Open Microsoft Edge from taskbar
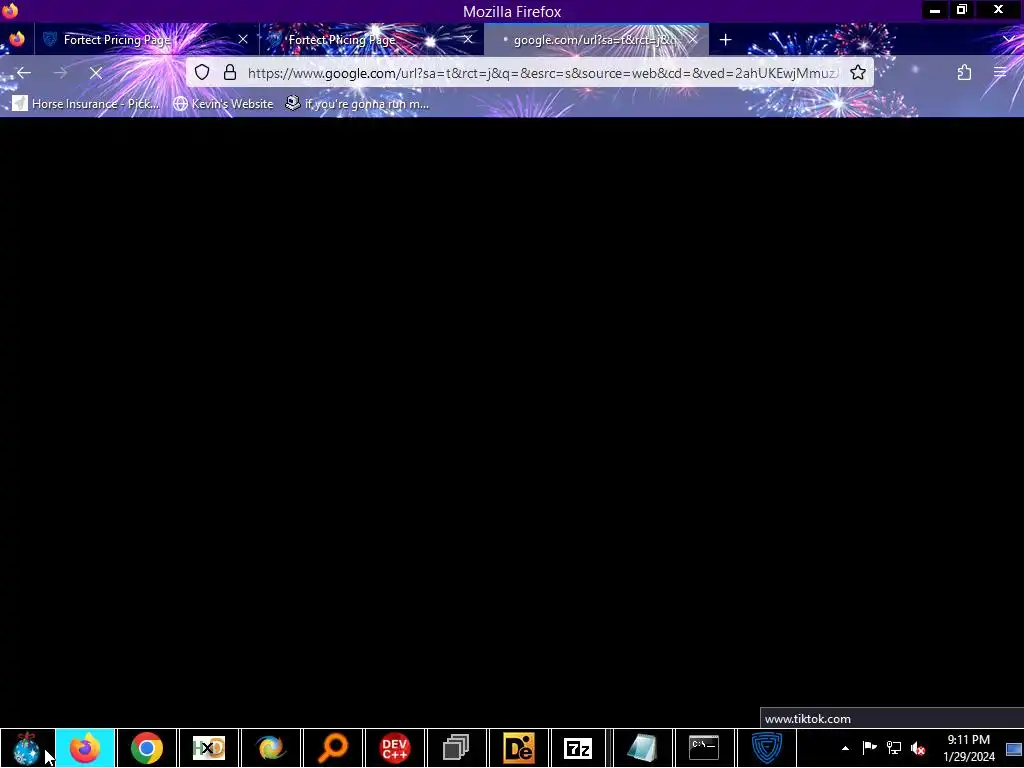The width and height of the screenshot is (1024, 768). tap(271, 748)
